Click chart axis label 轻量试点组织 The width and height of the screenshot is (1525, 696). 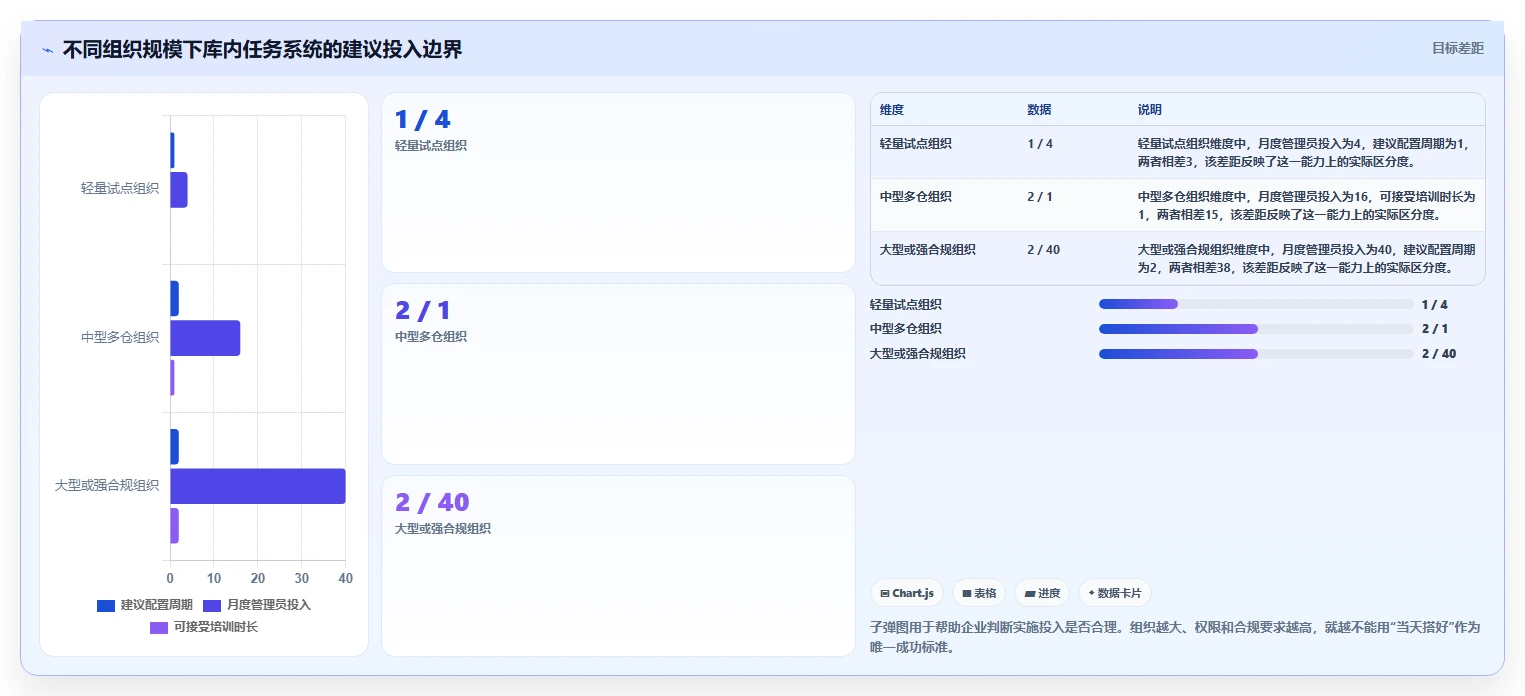point(120,189)
